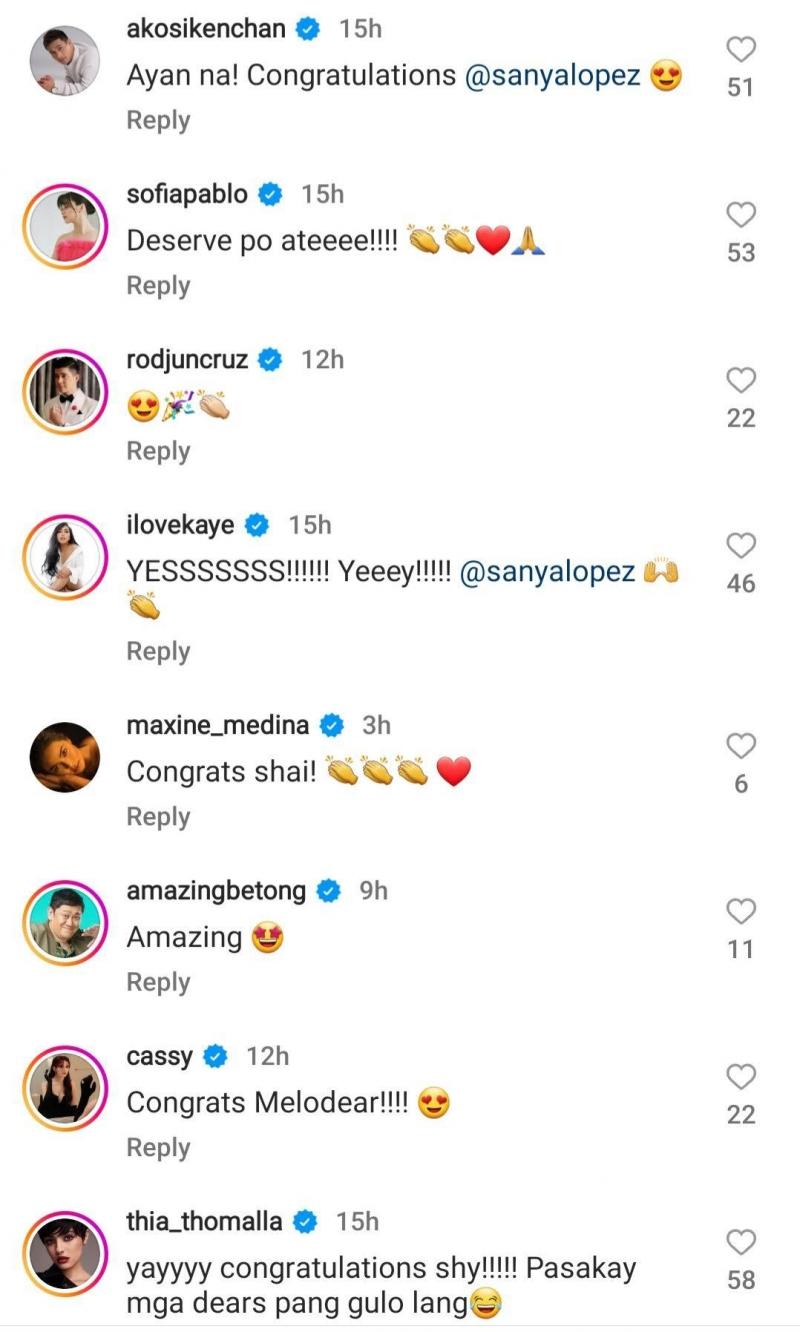Tap the heart on sofiapablo's comment
The height and width of the screenshot is (1332, 800).
pos(741,215)
